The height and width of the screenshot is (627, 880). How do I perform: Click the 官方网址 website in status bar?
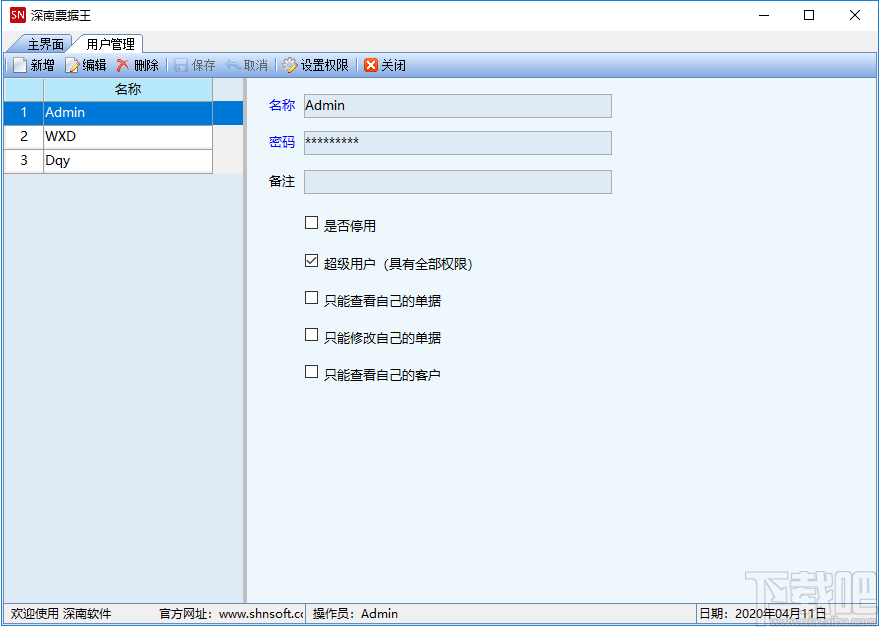[x=231, y=614]
